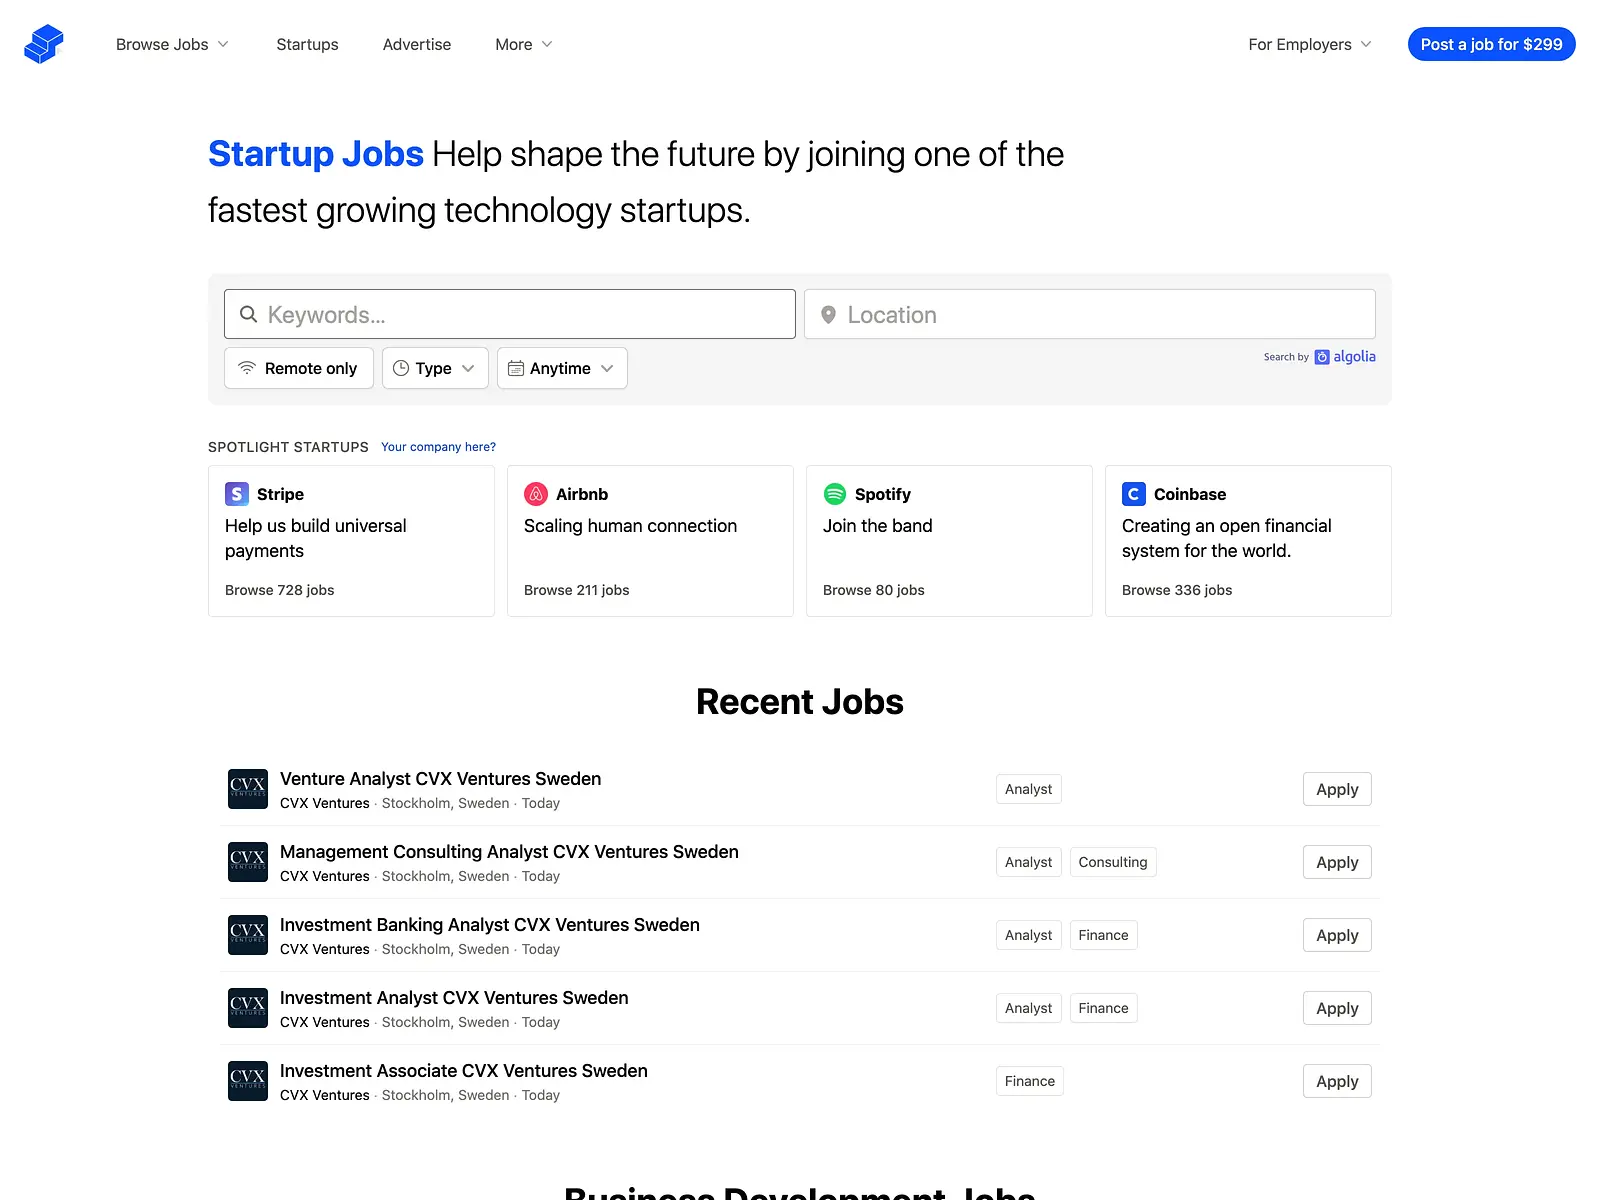Open Browse 80 jobs at Spotify
This screenshot has width=1600, height=1200.
874,590
